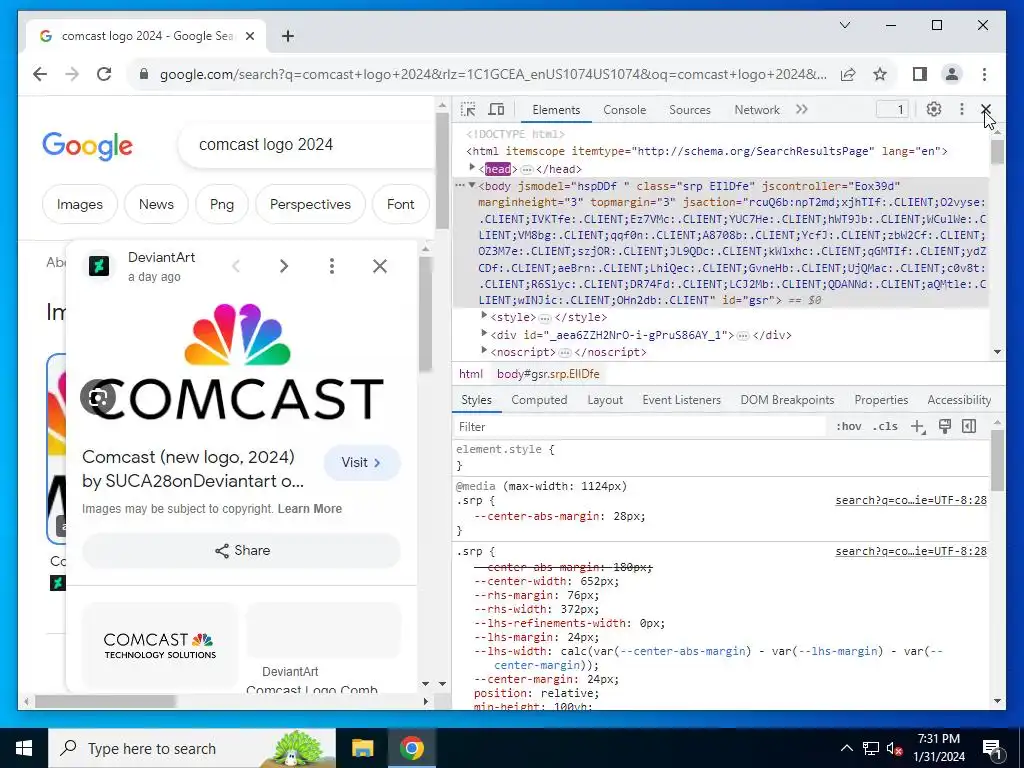Open the Learn More copyright link
The height and width of the screenshot is (768, 1024).
(310, 509)
